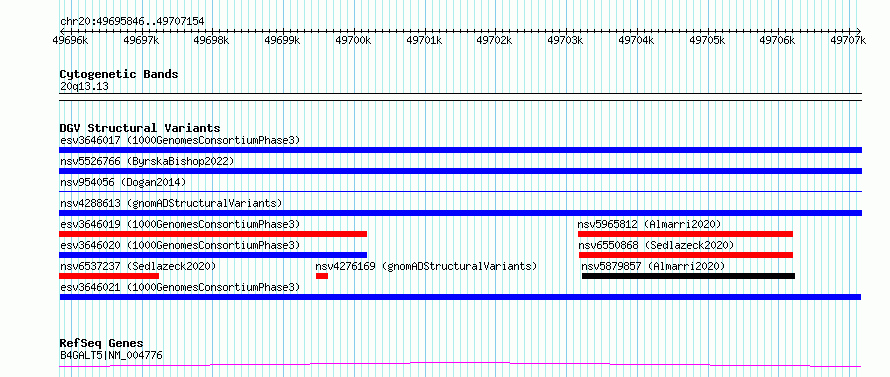Click the 49699k ruler tick label
This screenshot has width=890, height=377.
click(x=282, y=40)
